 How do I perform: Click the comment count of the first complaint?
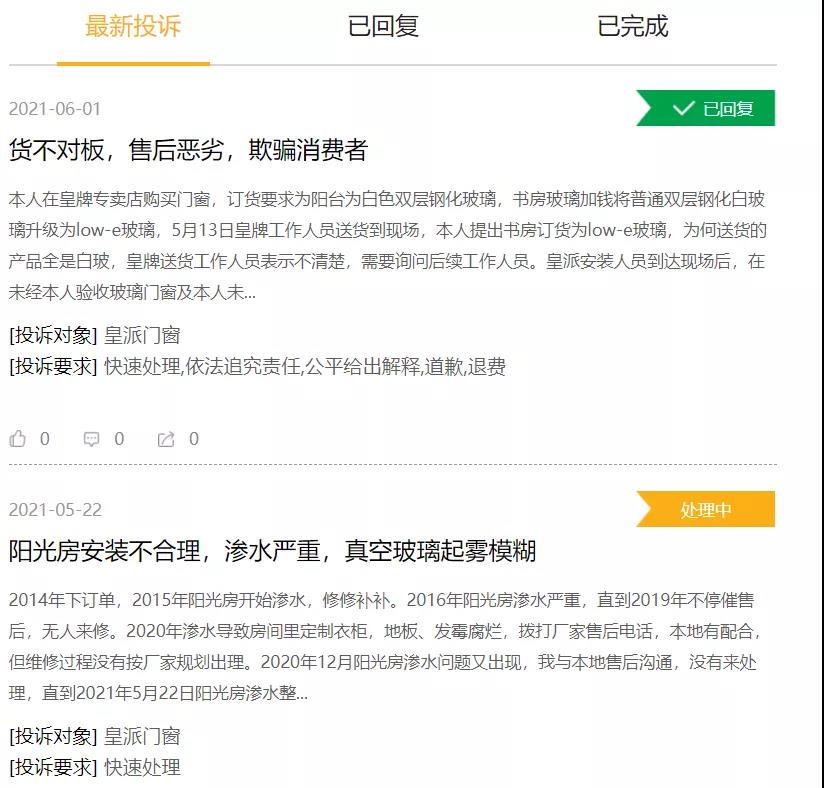tap(119, 438)
